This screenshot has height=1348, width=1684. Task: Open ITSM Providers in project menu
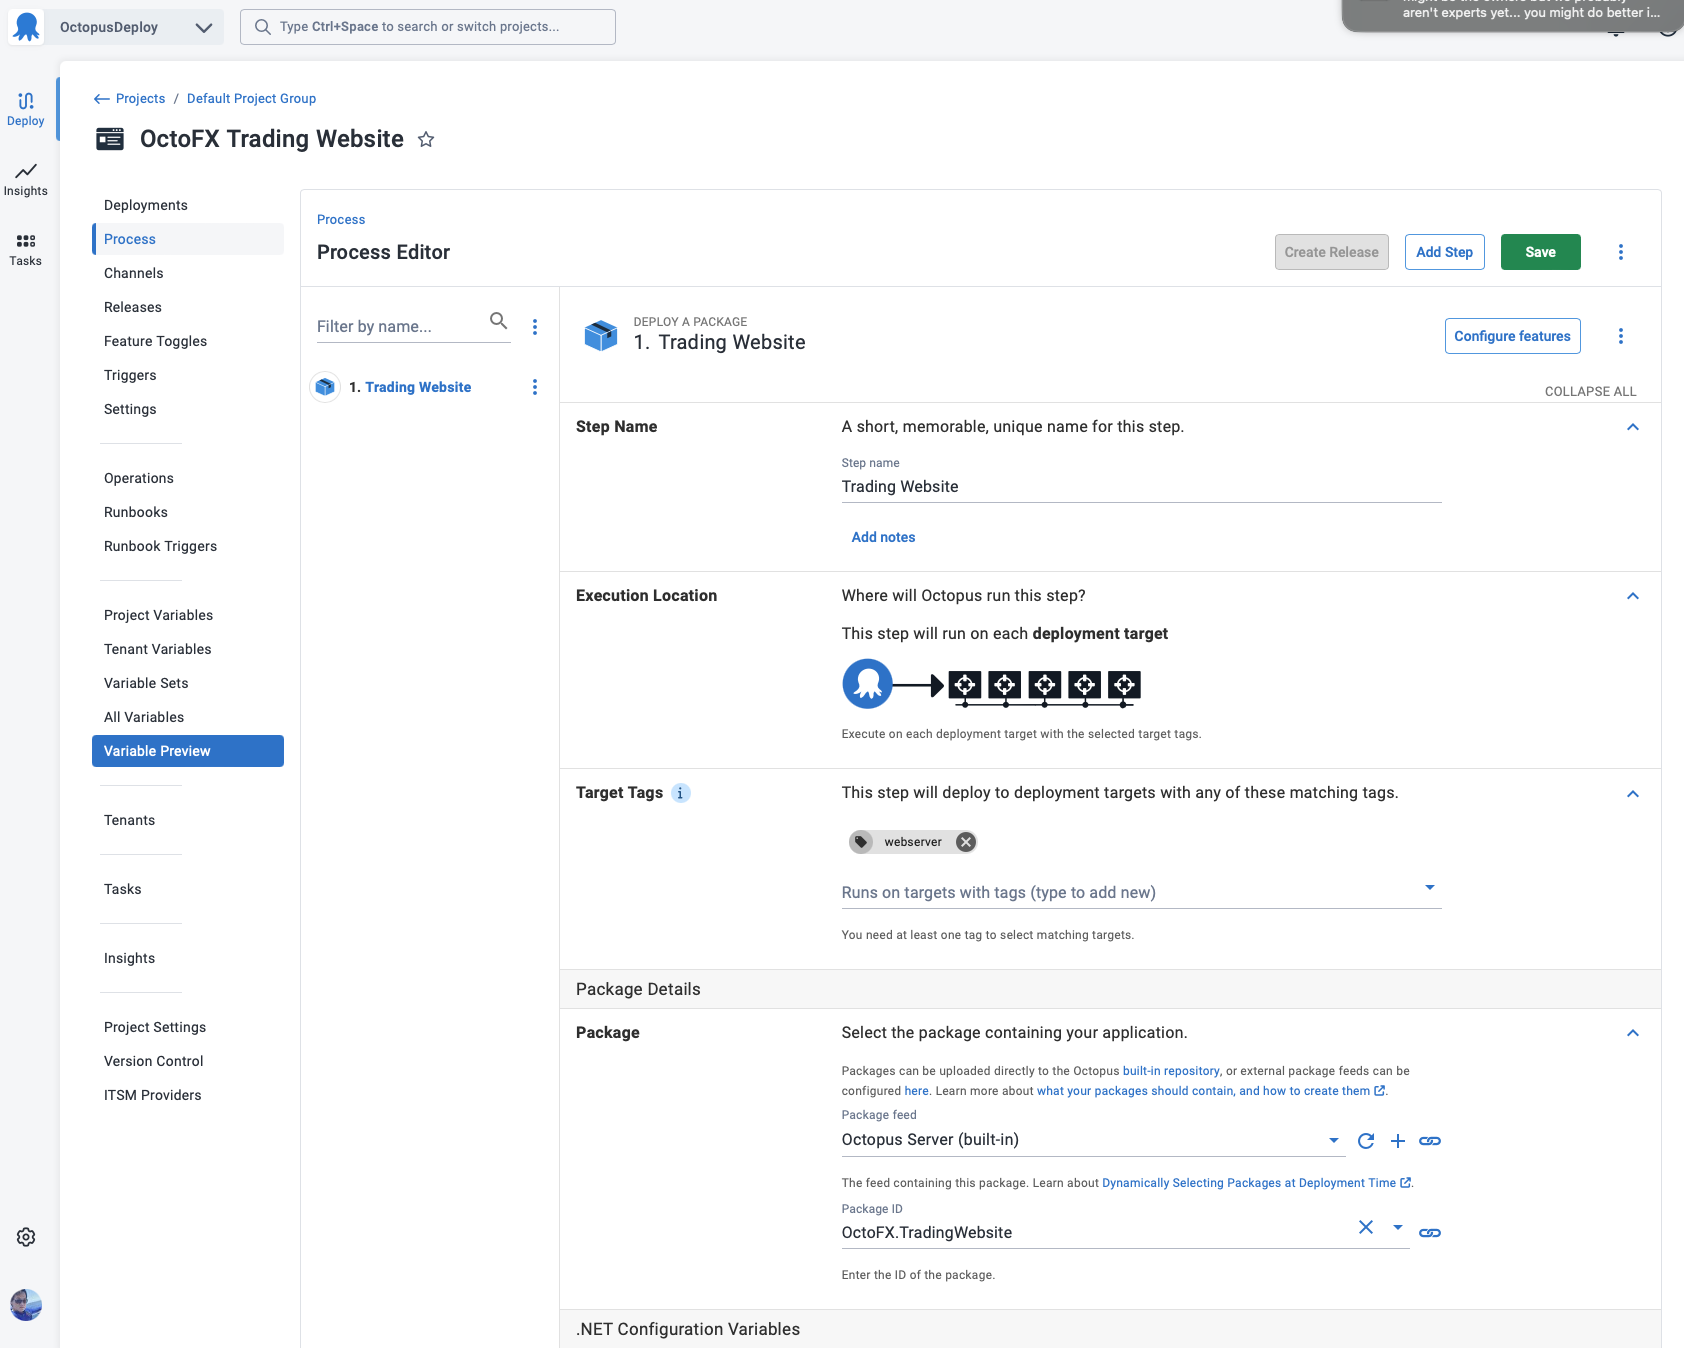(153, 1095)
